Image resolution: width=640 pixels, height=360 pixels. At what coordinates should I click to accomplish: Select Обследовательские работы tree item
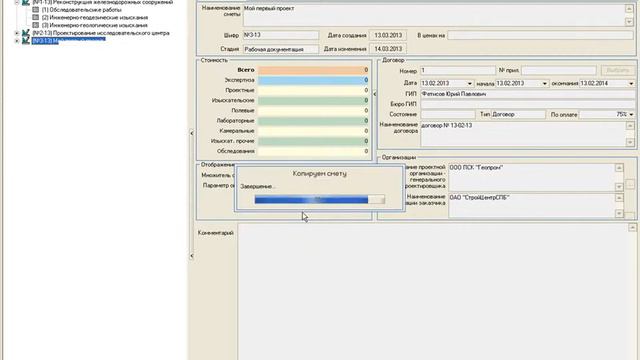click(81, 10)
